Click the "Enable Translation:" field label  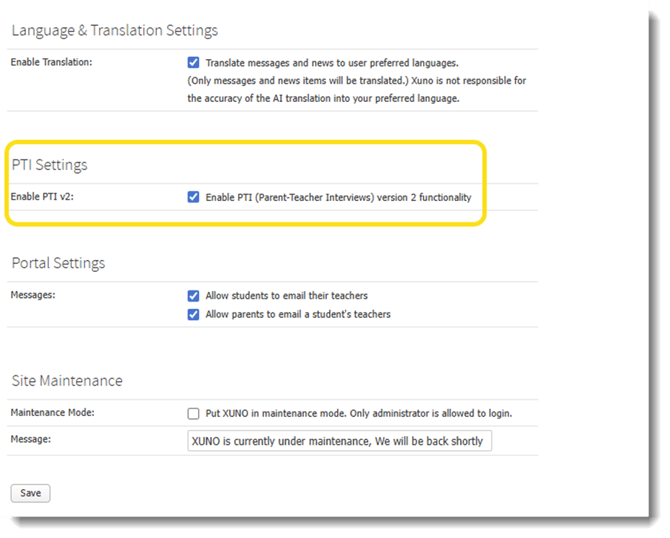pyautogui.click(x=51, y=62)
